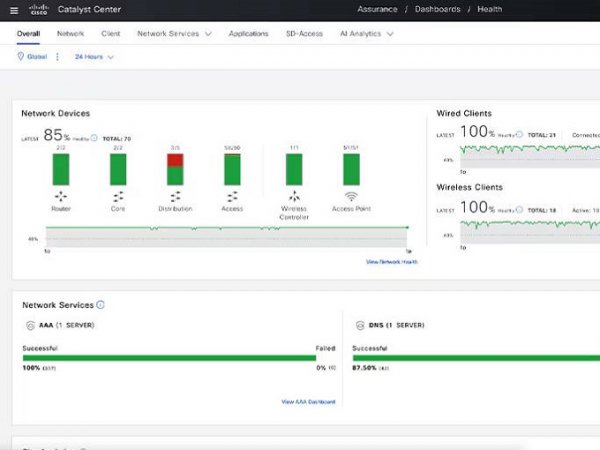The width and height of the screenshot is (600, 450).
Task: Click the red Distribution health bar
Action: [x=175, y=160]
